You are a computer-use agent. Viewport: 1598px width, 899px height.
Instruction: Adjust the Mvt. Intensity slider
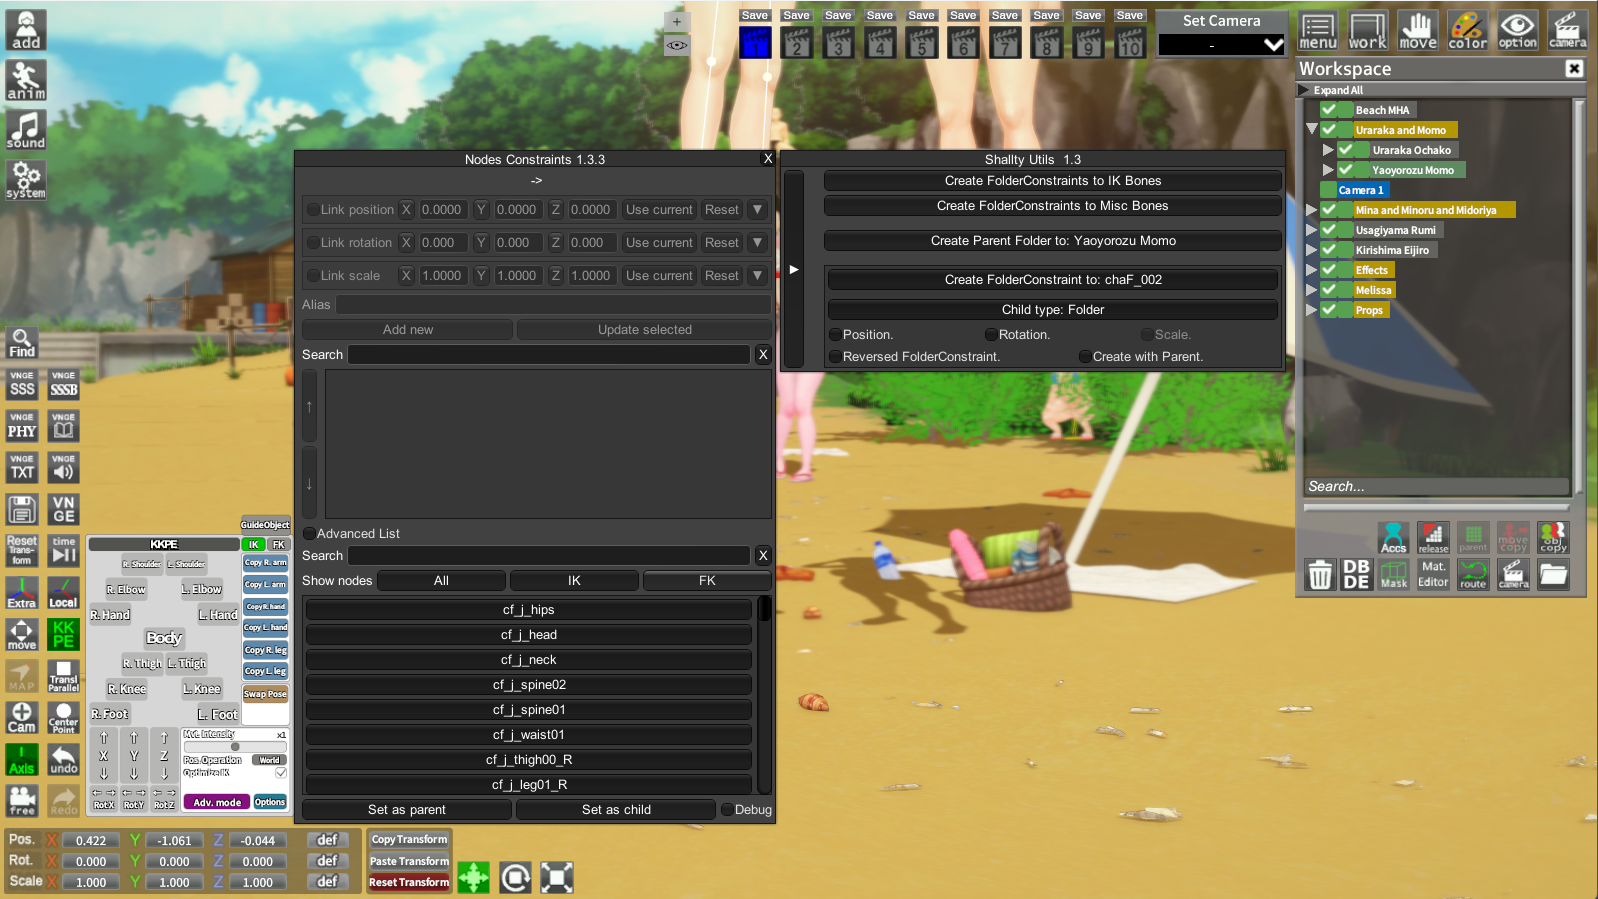[235, 747]
